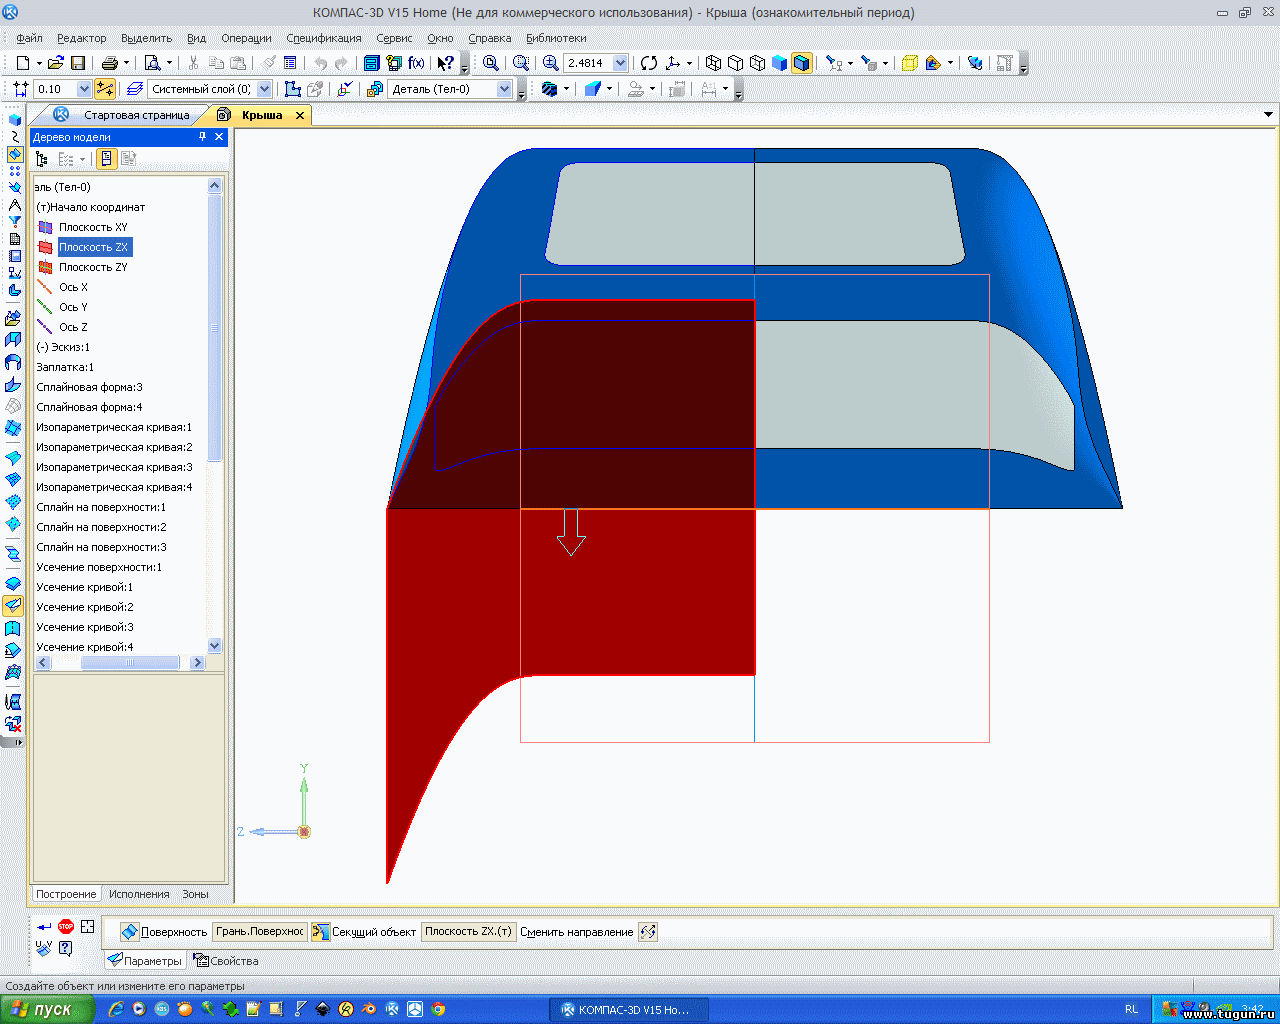Click the help question icon in property panel

(66, 948)
